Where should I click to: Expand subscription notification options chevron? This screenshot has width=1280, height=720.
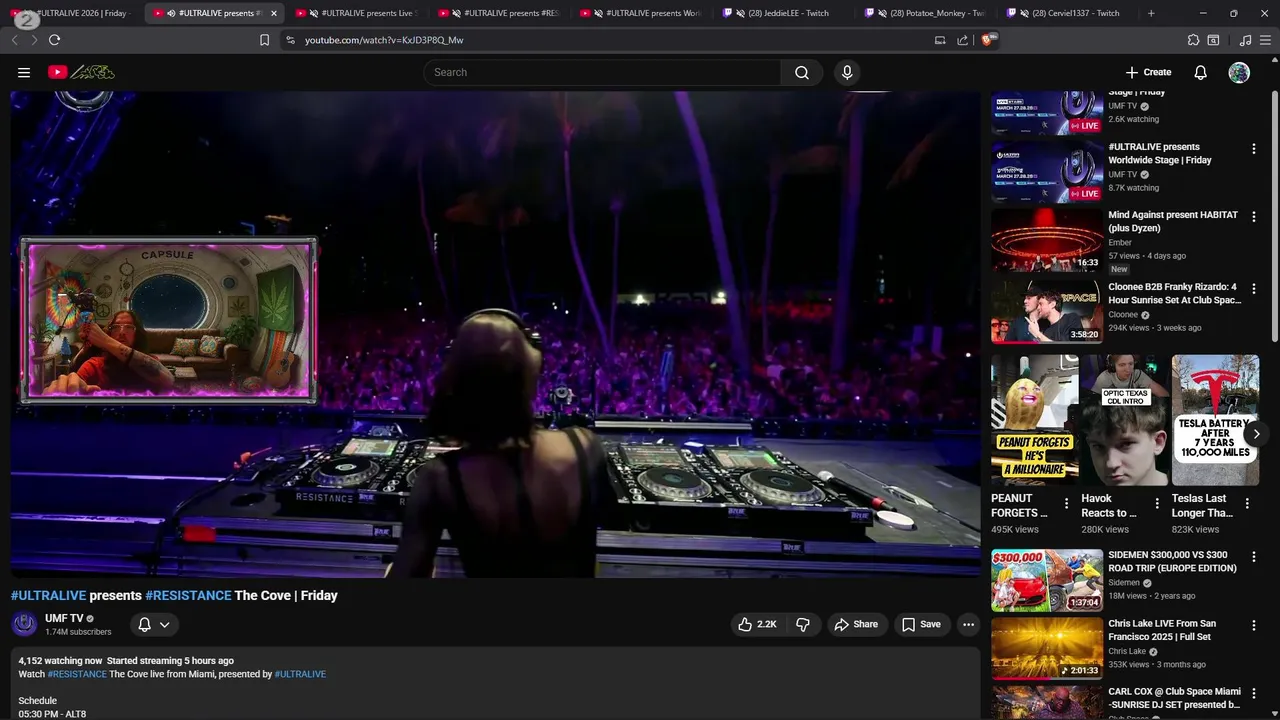165,624
